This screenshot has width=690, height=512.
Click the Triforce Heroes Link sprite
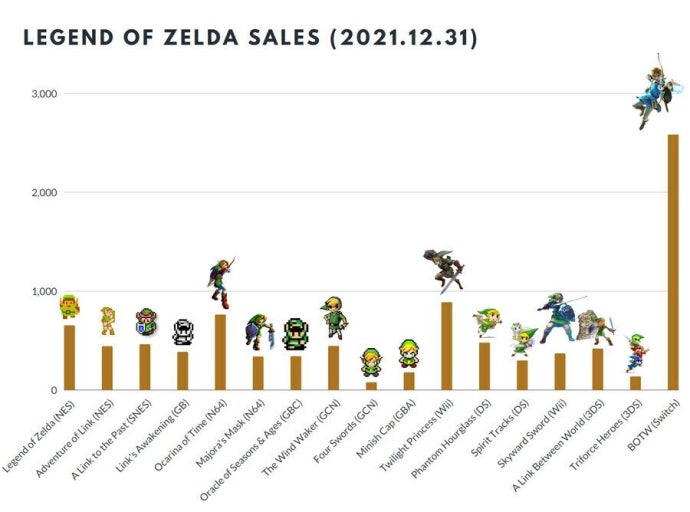[x=636, y=353]
